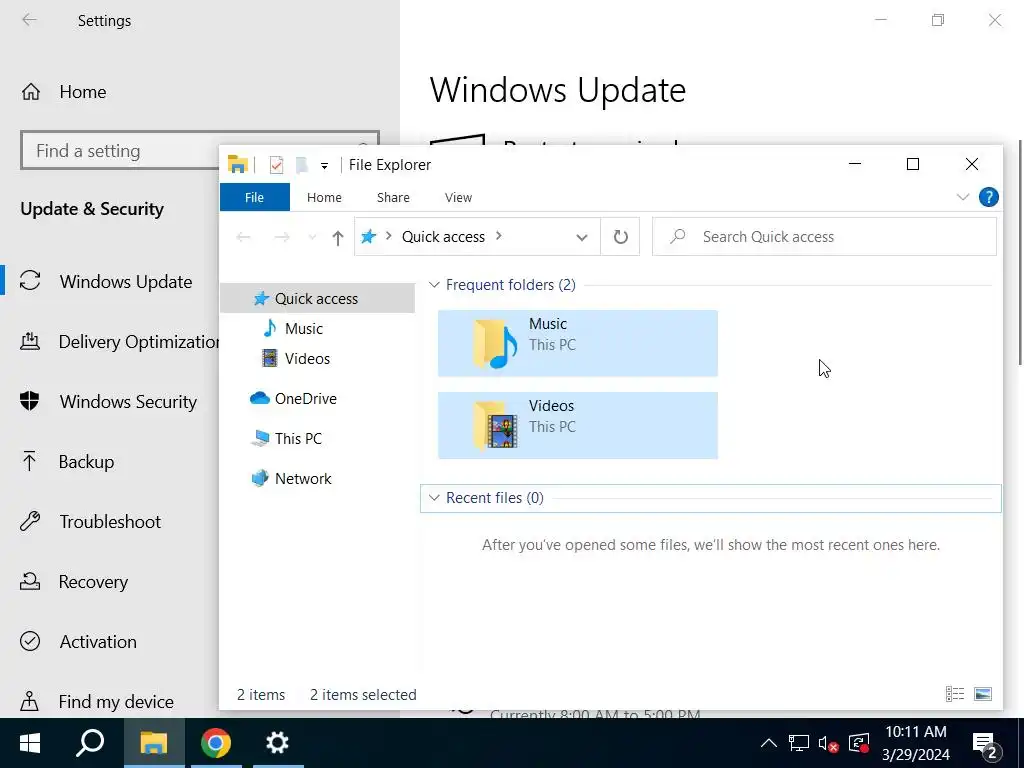Open the Customize Quick Access Toolbar dropdown
This screenshot has width=1024, height=768.
(x=325, y=166)
